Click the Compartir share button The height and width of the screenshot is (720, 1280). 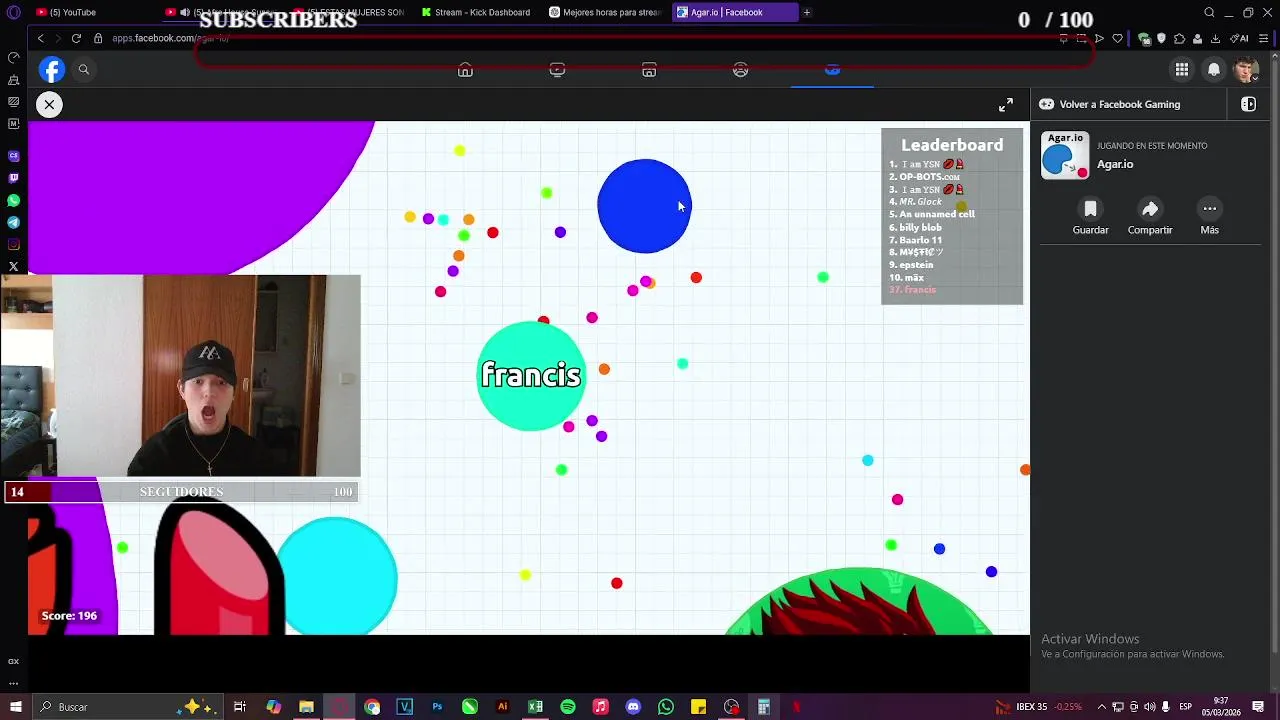[1150, 217]
